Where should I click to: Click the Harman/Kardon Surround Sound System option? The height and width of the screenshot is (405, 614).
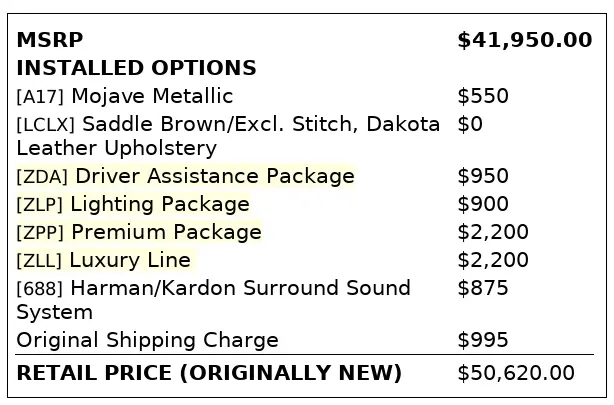(x=213, y=300)
